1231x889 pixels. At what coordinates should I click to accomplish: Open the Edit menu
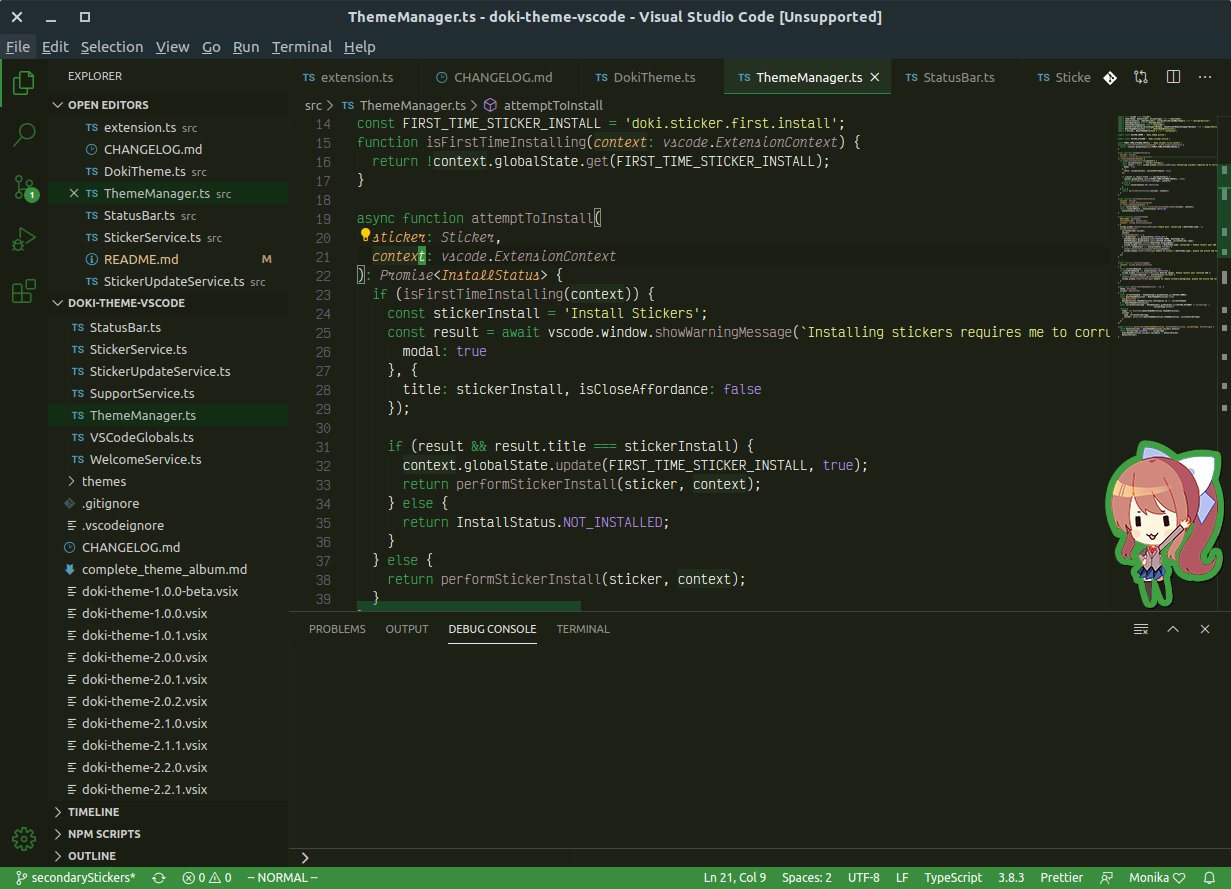tap(55, 47)
